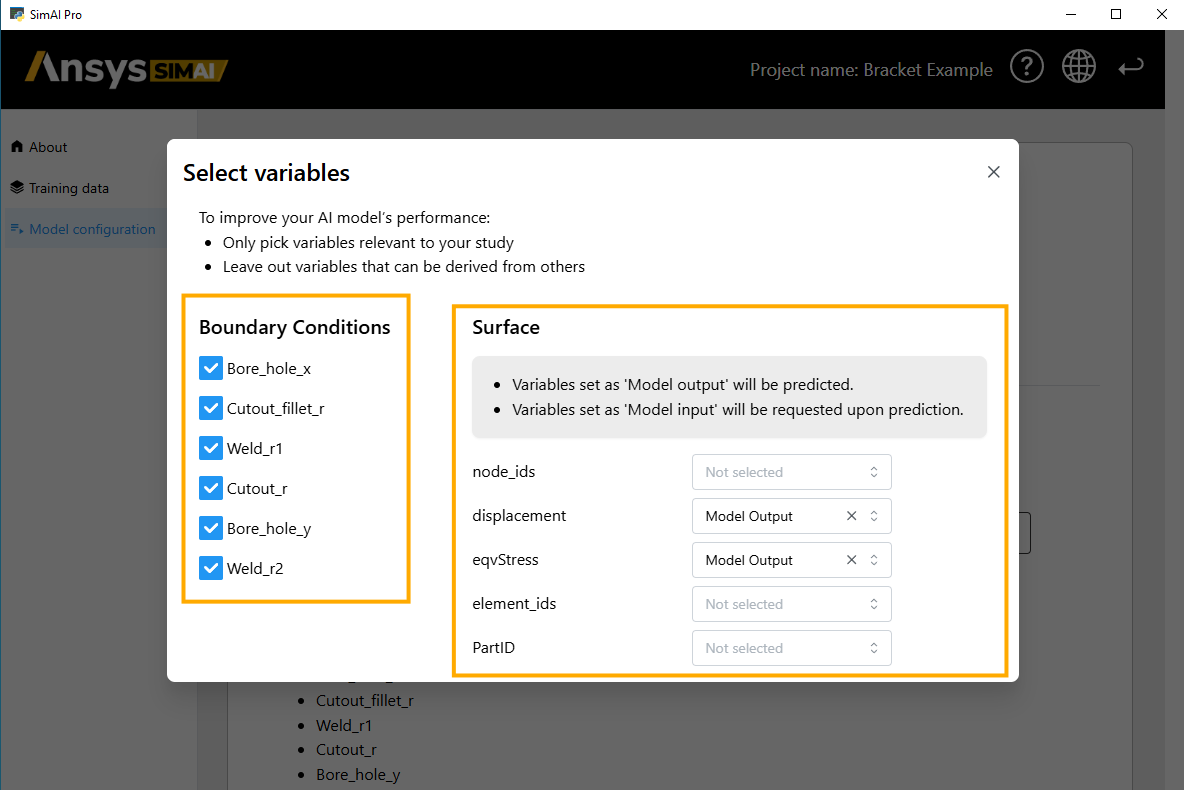Disable the Weld_r2 boundary condition
Viewport: 1184px width, 790px height.
(210, 568)
